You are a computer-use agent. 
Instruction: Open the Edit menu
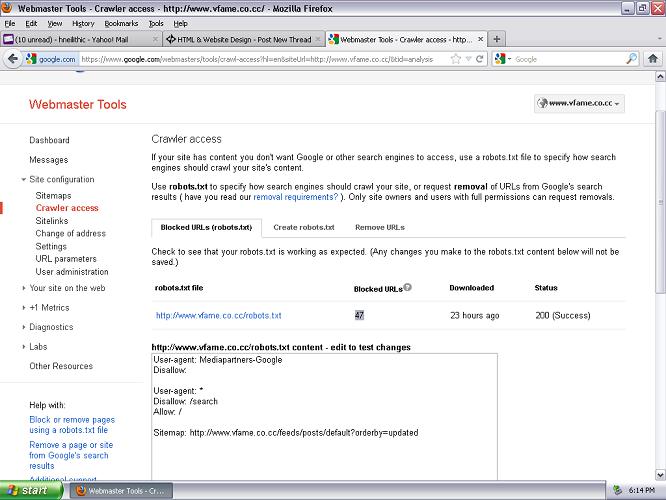point(31,23)
